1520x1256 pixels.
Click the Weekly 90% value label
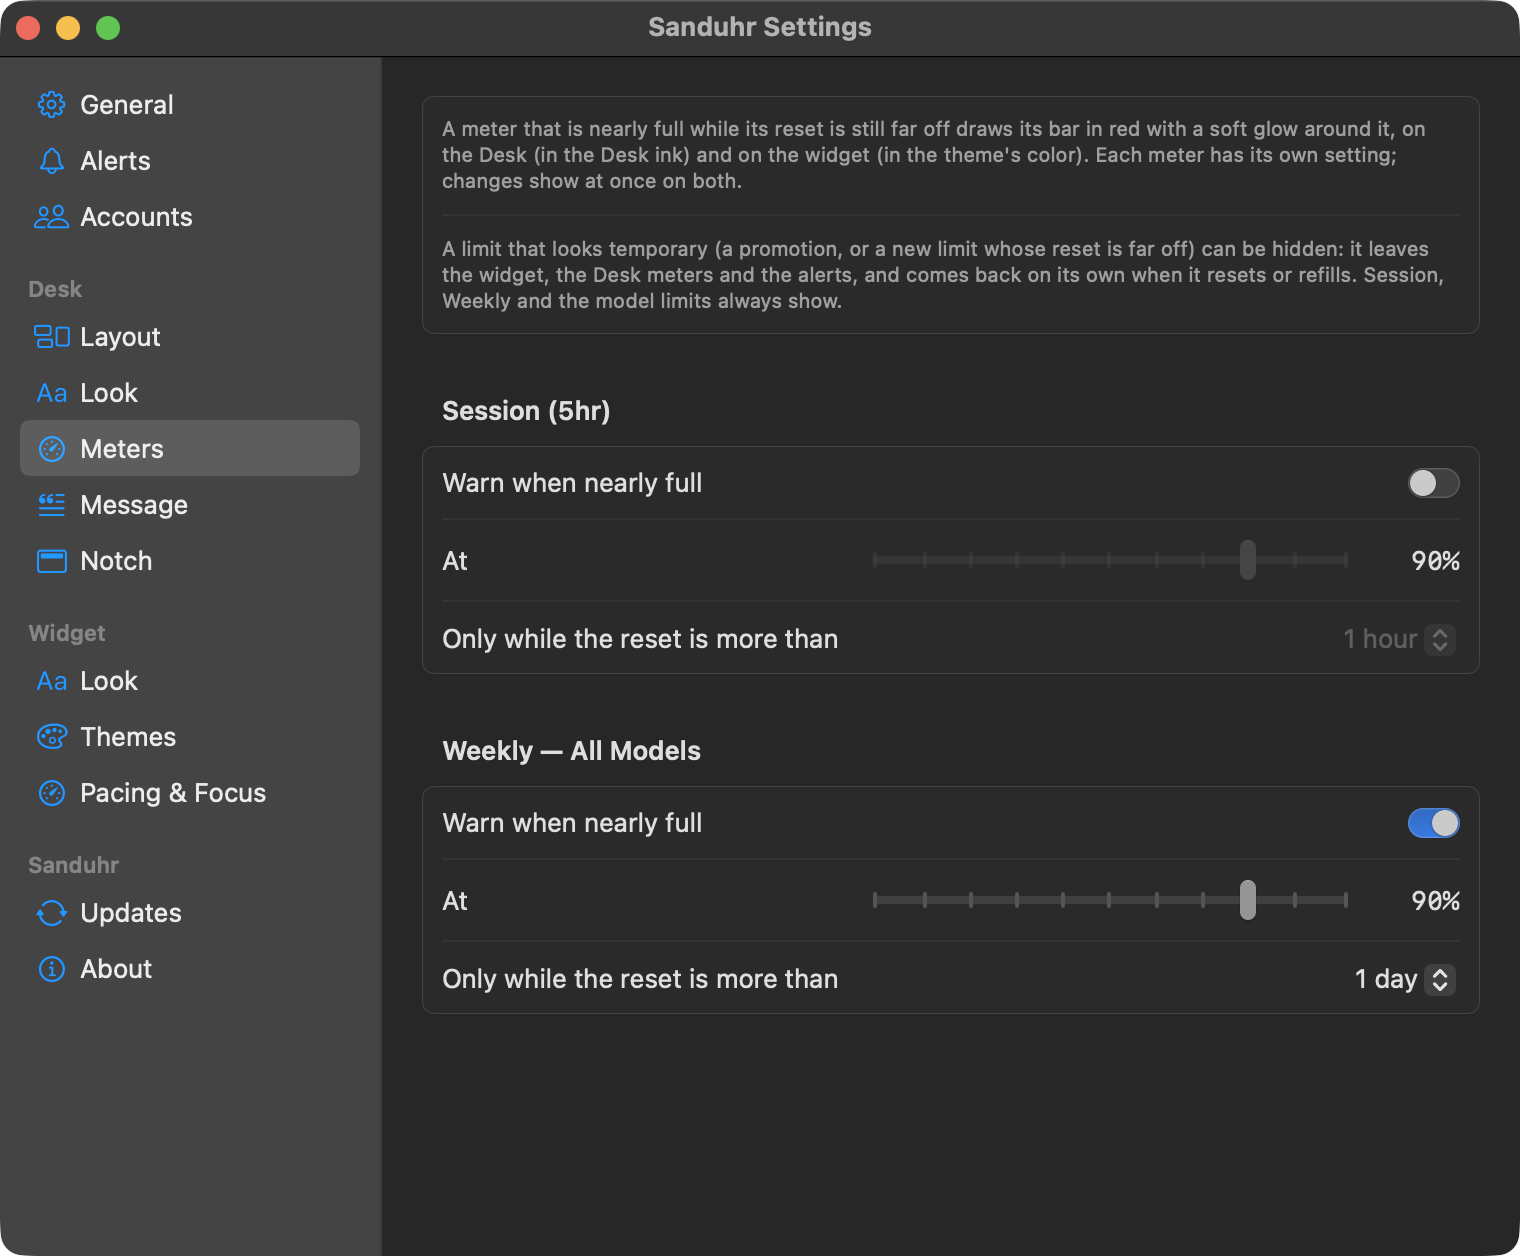pyautogui.click(x=1435, y=901)
